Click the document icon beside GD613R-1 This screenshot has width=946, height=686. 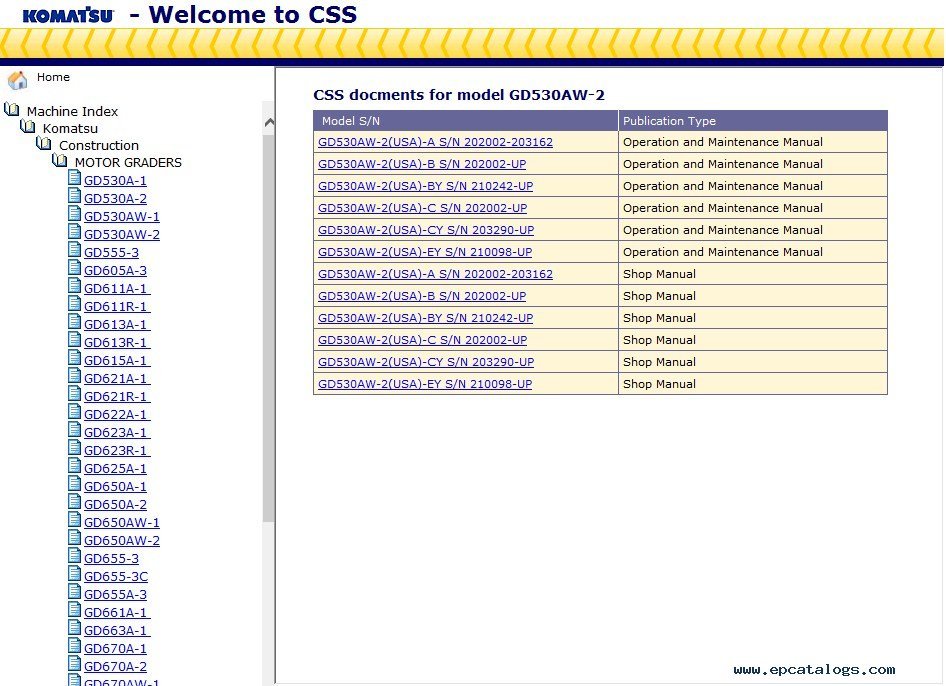tap(74, 340)
